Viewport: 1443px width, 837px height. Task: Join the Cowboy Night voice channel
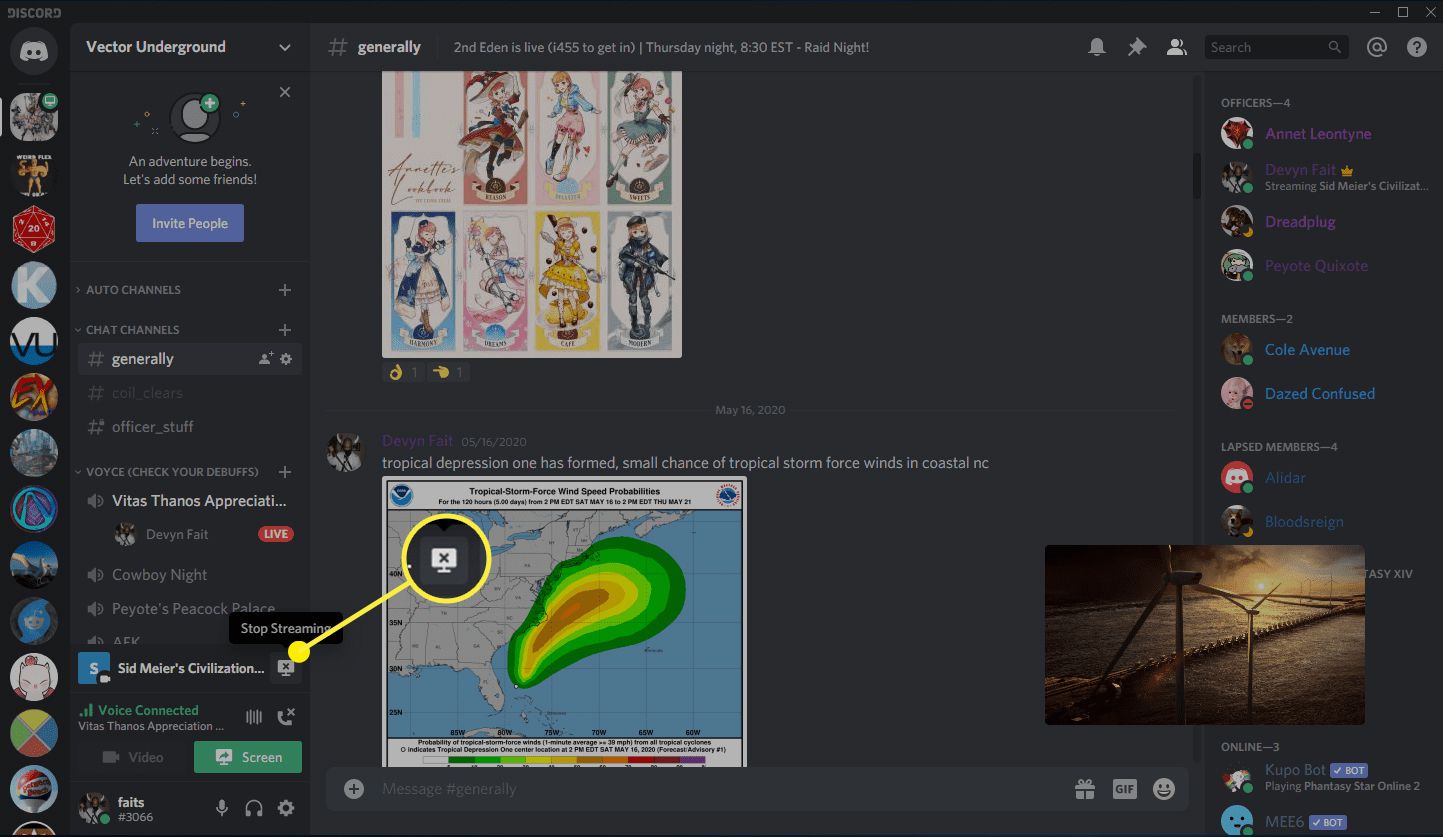(x=160, y=575)
